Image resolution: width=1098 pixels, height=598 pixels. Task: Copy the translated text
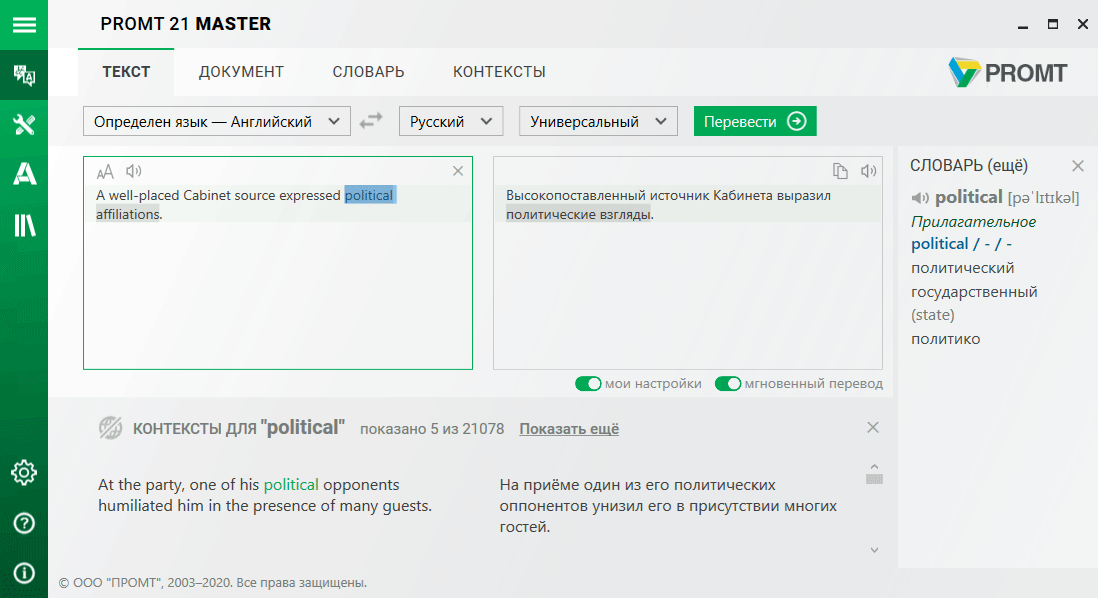click(x=840, y=171)
